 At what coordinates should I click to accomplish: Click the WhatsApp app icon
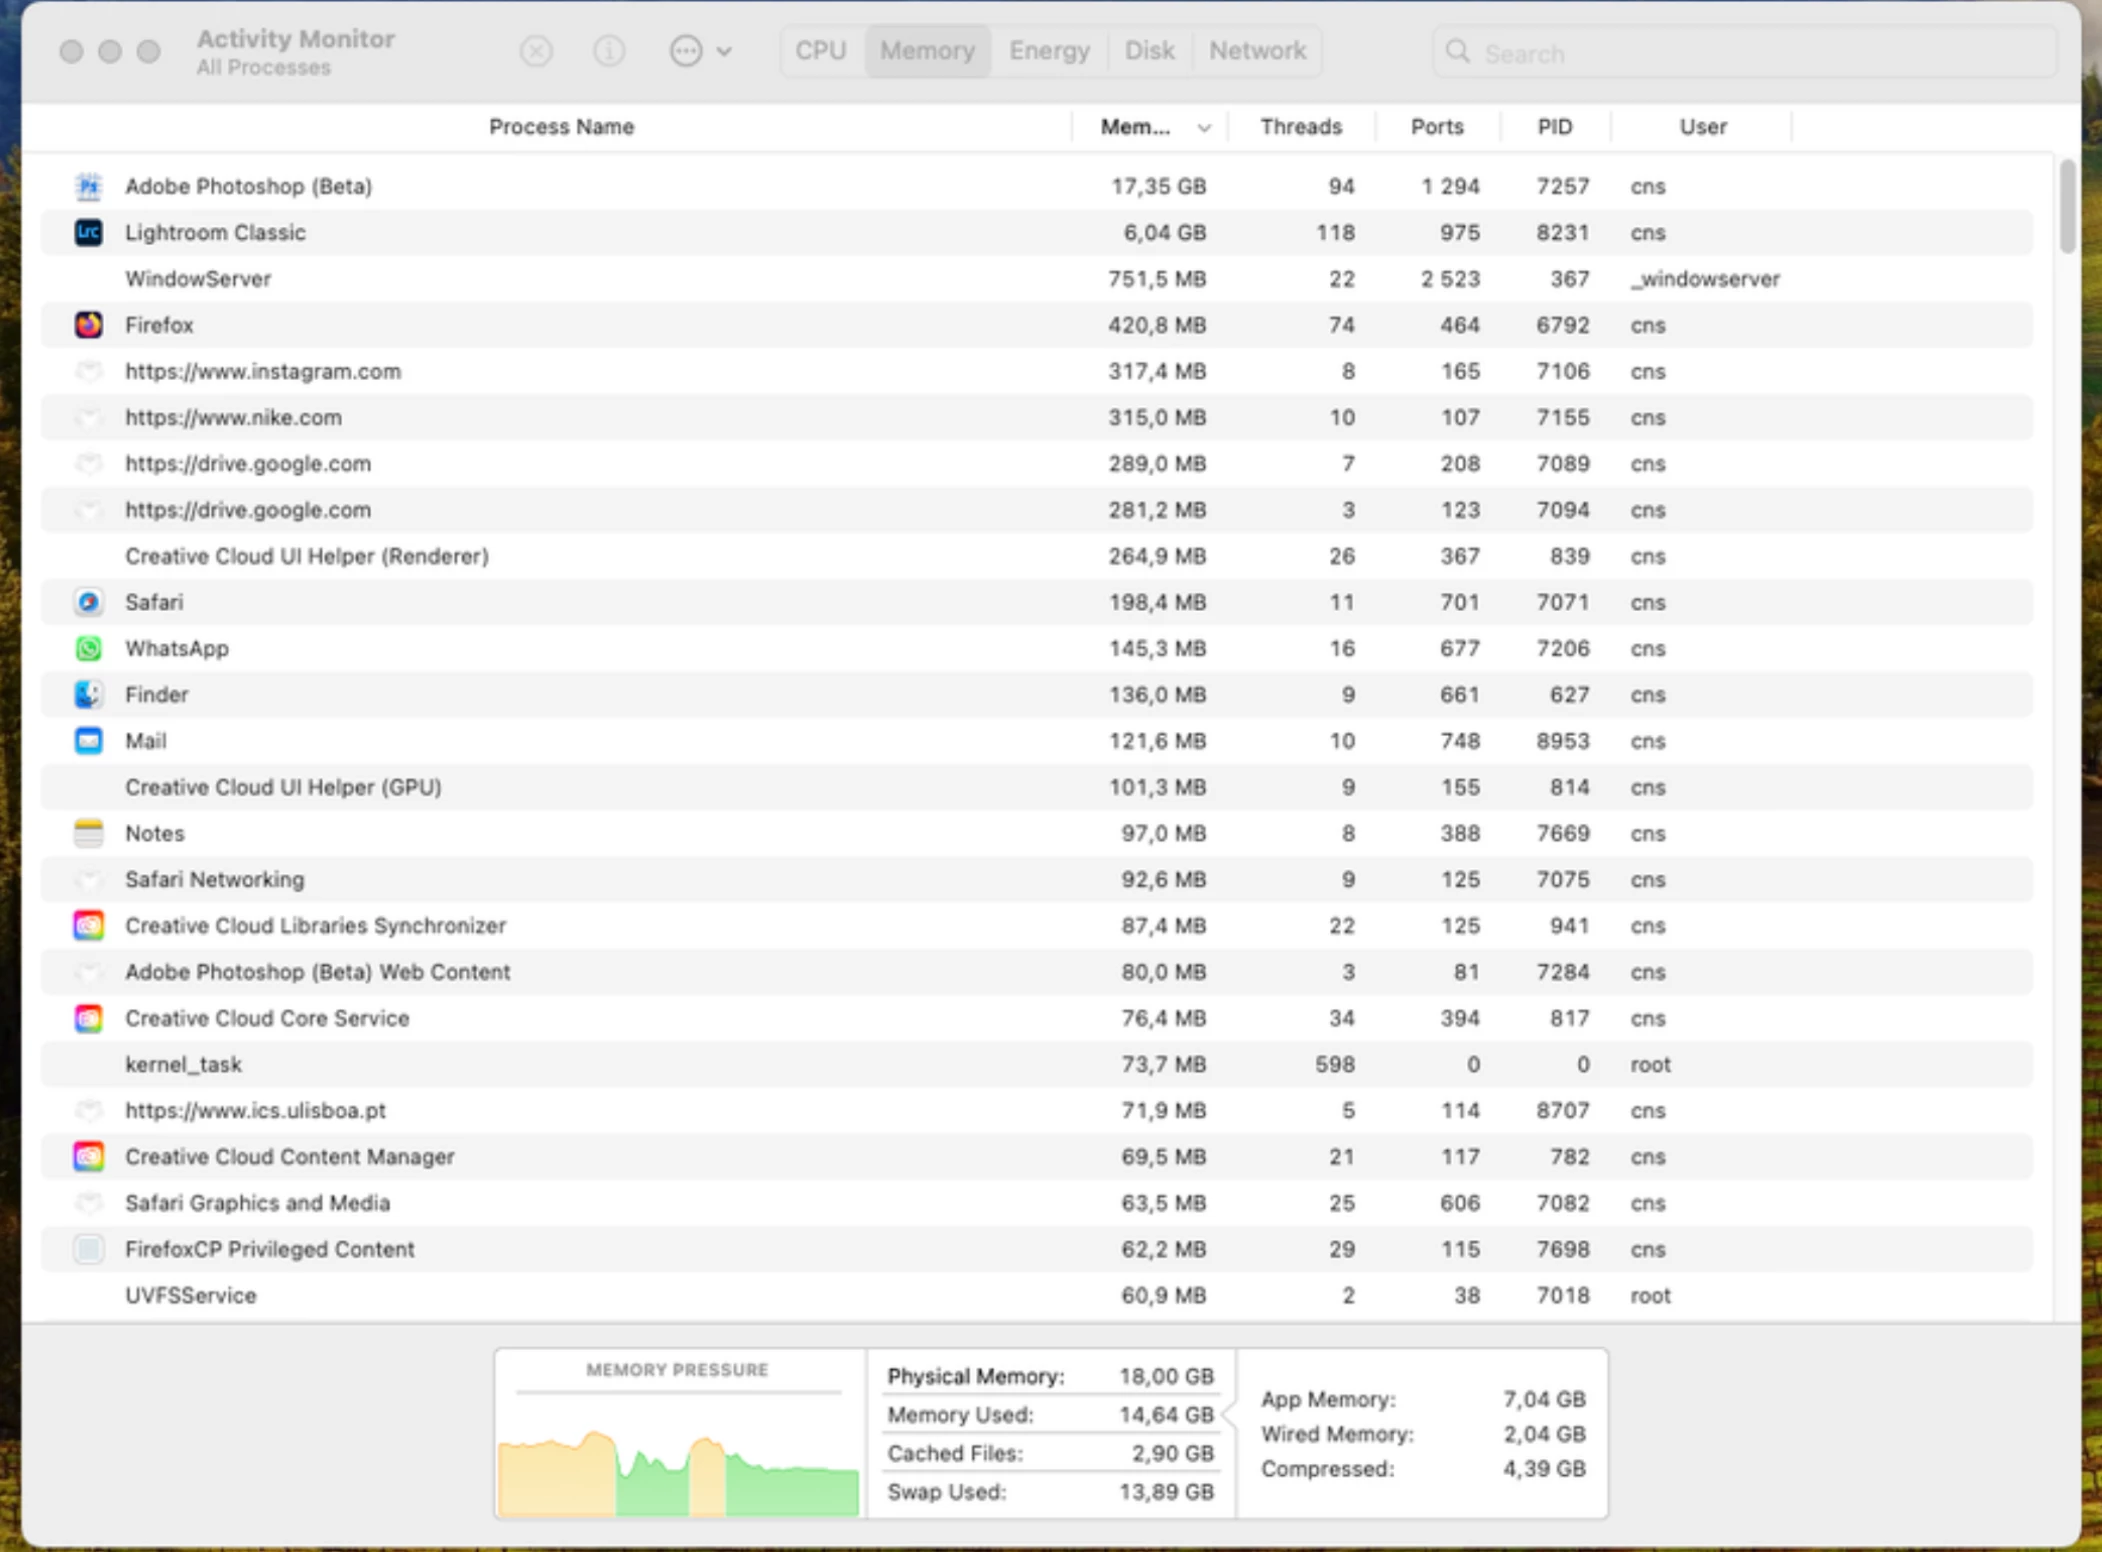tap(89, 648)
